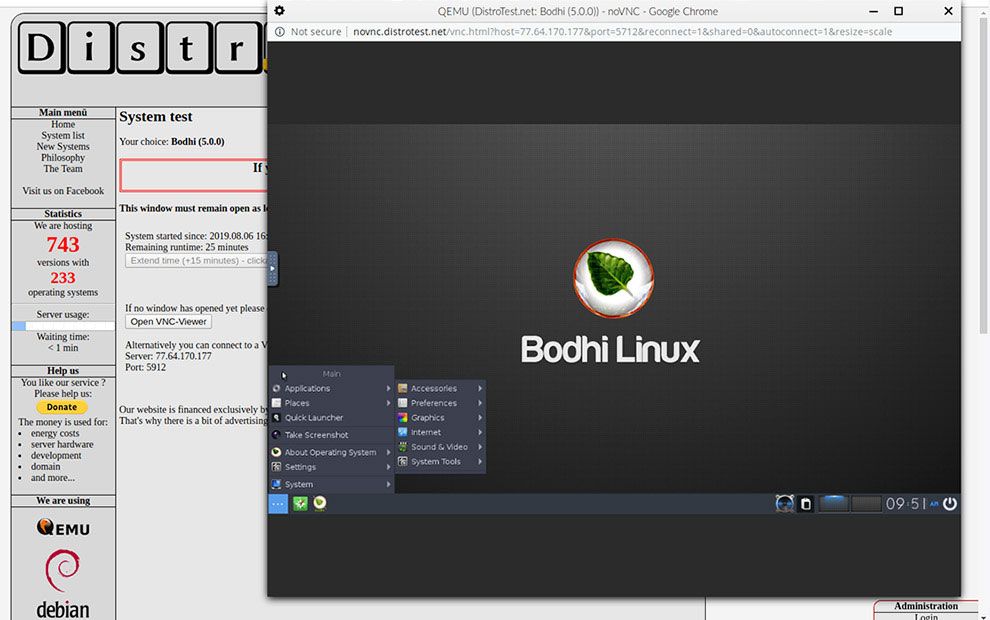This screenshot has width=990, height=620.
Task: Expand the Graphics submenu
Action: (x=441, y=417)
